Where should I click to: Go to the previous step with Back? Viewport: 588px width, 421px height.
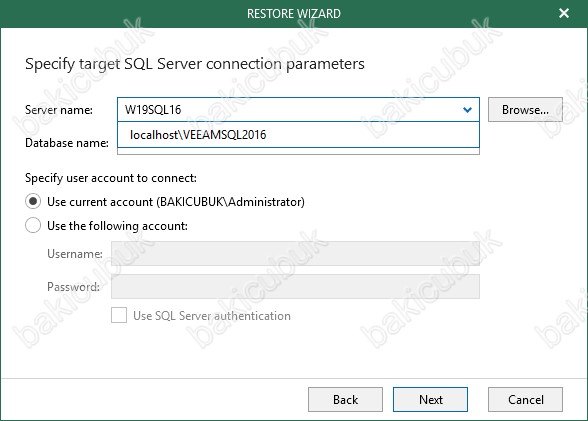(x=345, y=400)
